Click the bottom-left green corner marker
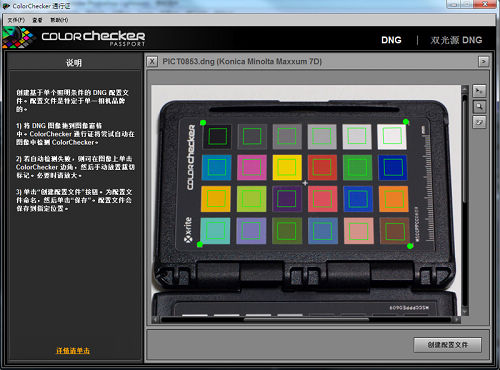The image size is (500, 370). (200, 245)
